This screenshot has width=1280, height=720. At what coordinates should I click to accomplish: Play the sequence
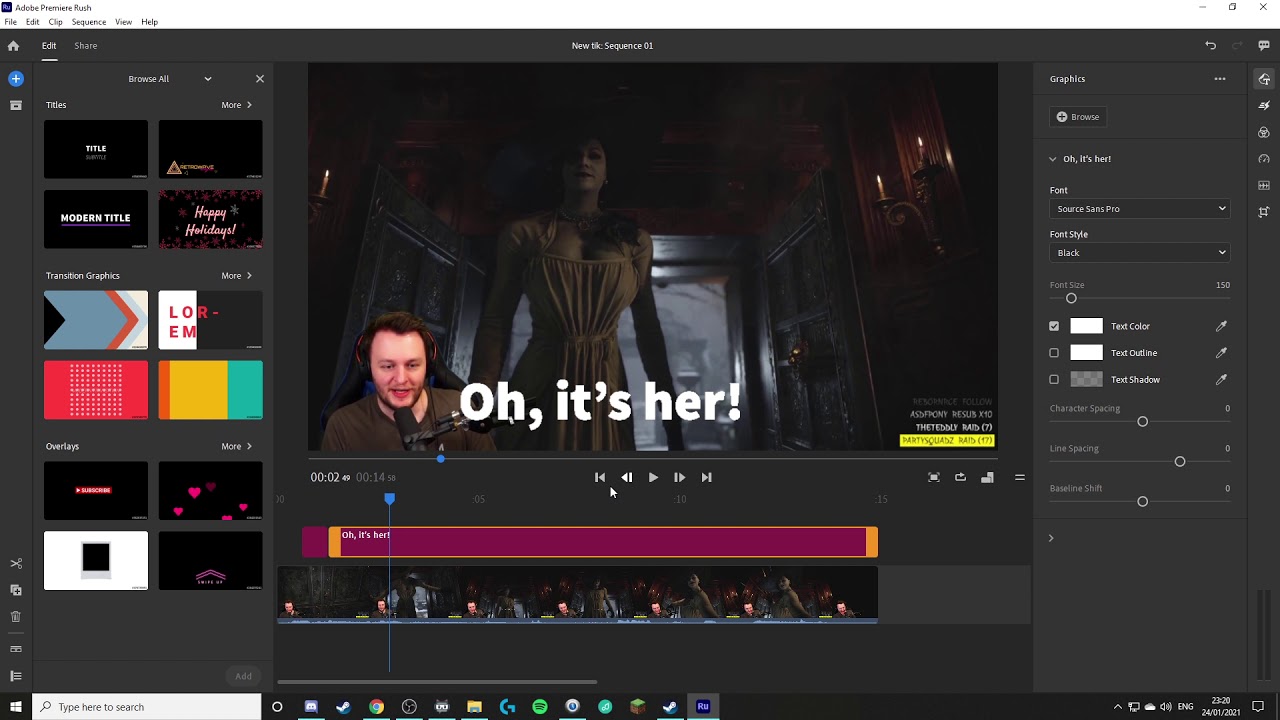[653, 478]
